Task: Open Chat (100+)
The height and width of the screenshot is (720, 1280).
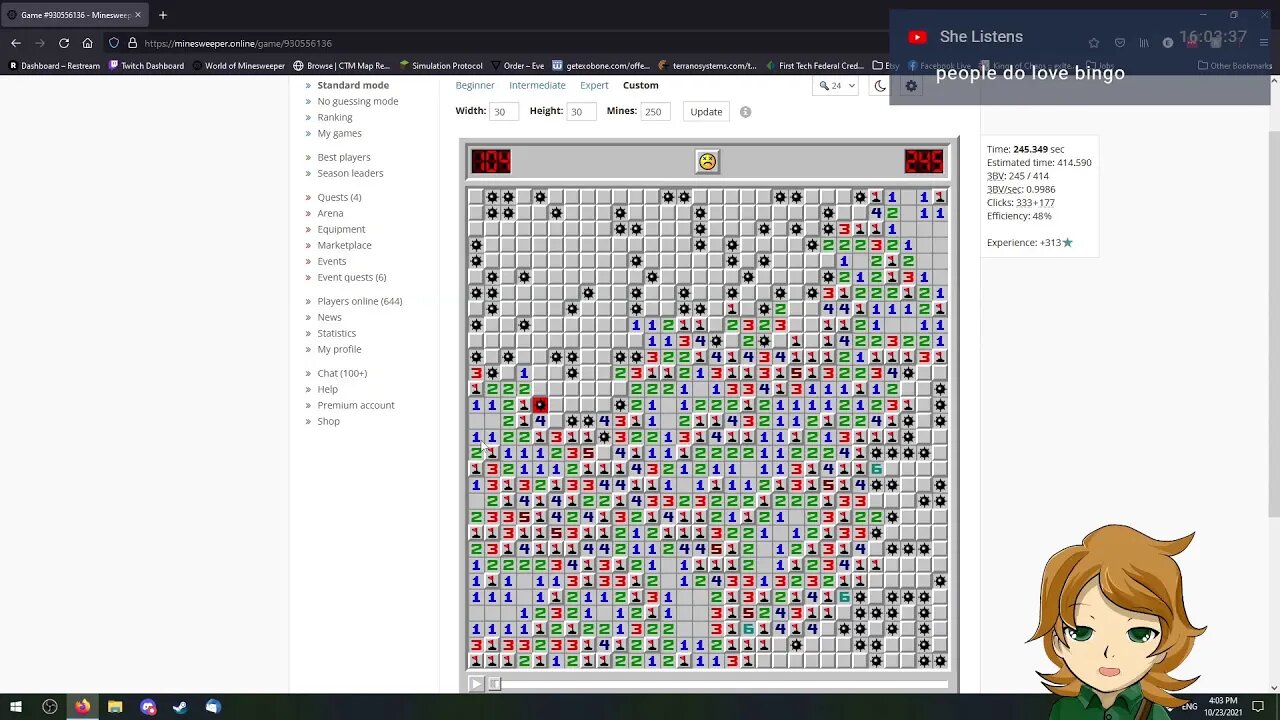Action: 342,373
